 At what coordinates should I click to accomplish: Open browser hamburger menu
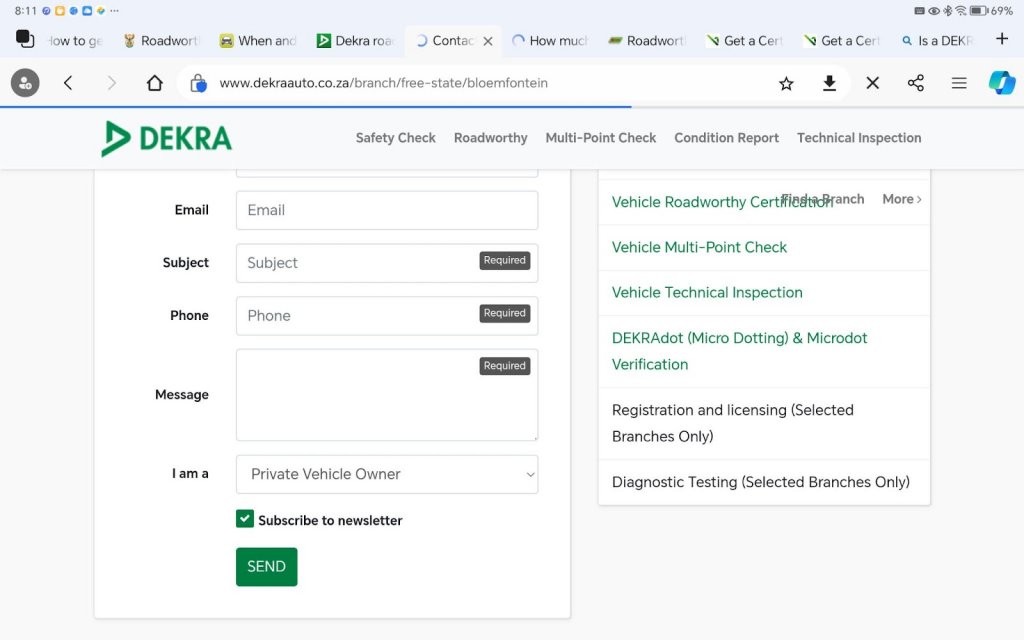[x=958, y=83]
